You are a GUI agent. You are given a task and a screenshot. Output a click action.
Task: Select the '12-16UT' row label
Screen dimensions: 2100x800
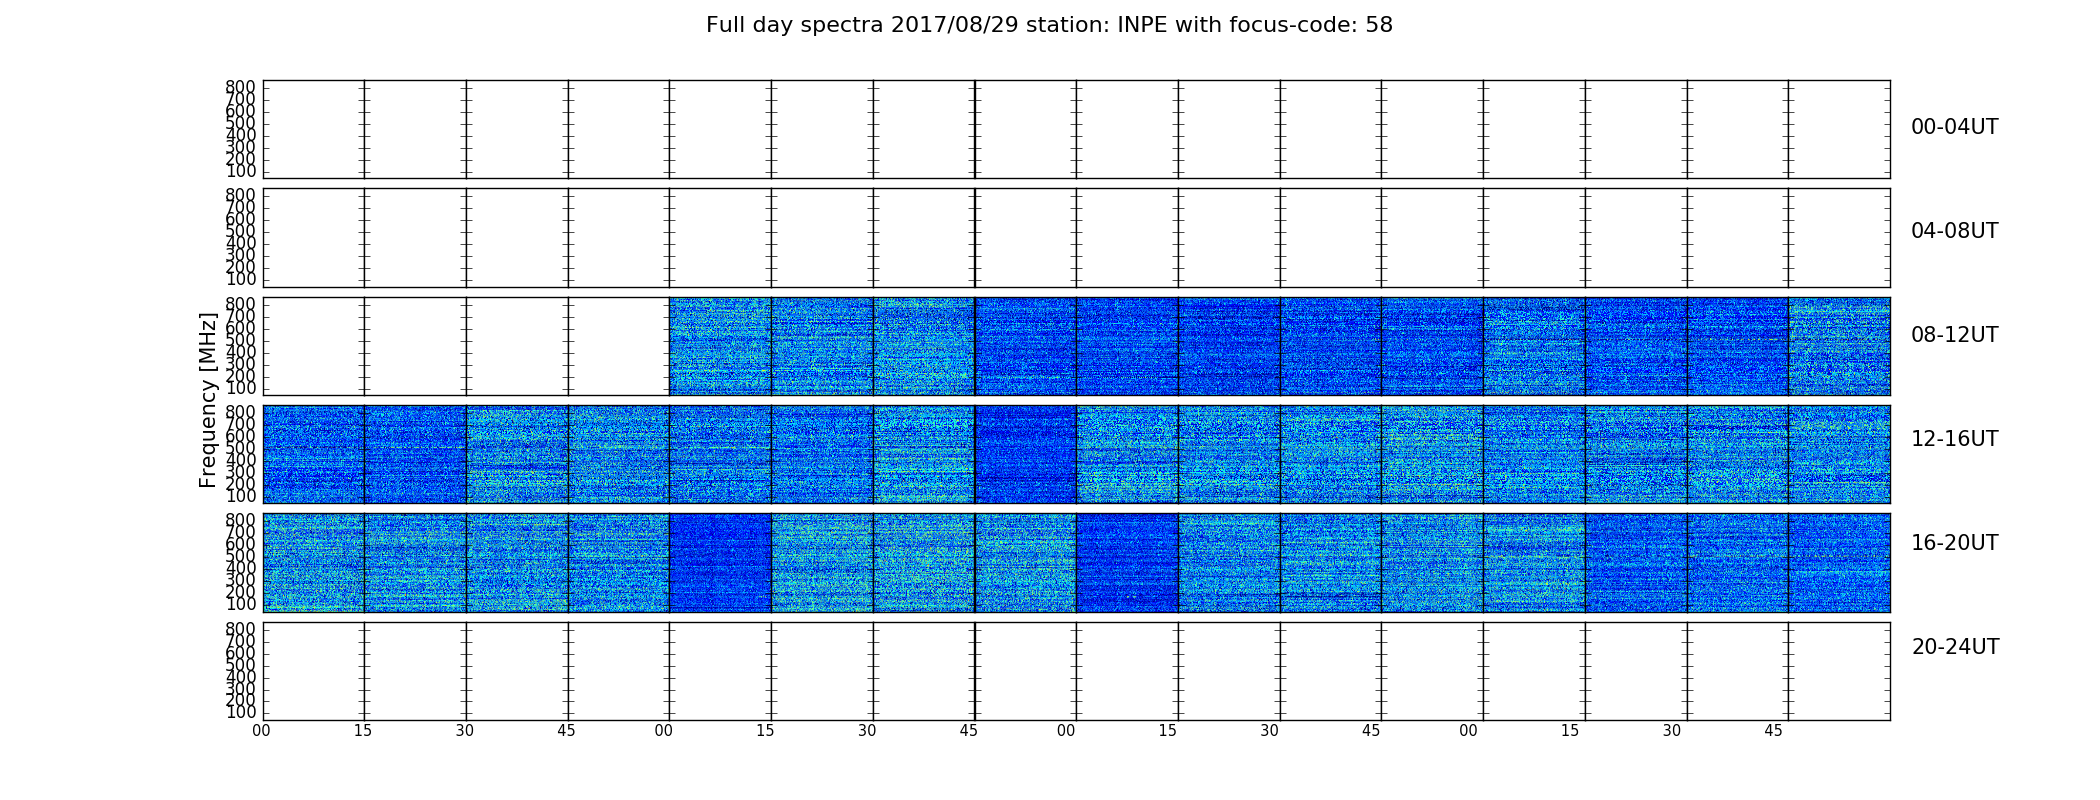[1955, 439]
